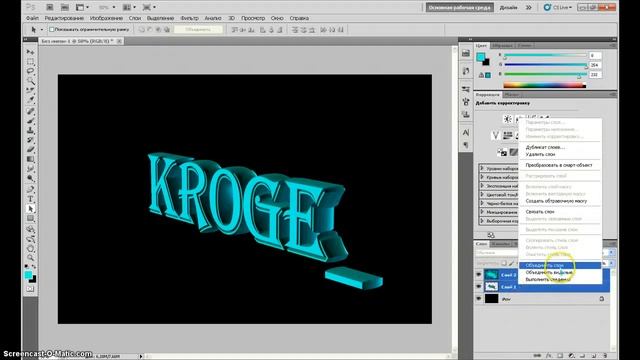Expand the Curves presets row
This screenshot has width=640, height=360.
point(482,177)
